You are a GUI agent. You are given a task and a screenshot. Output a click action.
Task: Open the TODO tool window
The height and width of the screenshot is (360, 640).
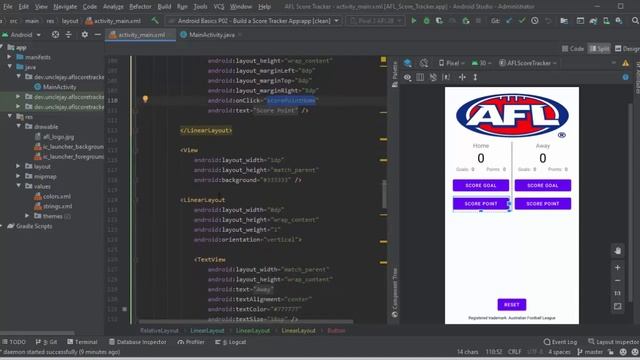13,342
